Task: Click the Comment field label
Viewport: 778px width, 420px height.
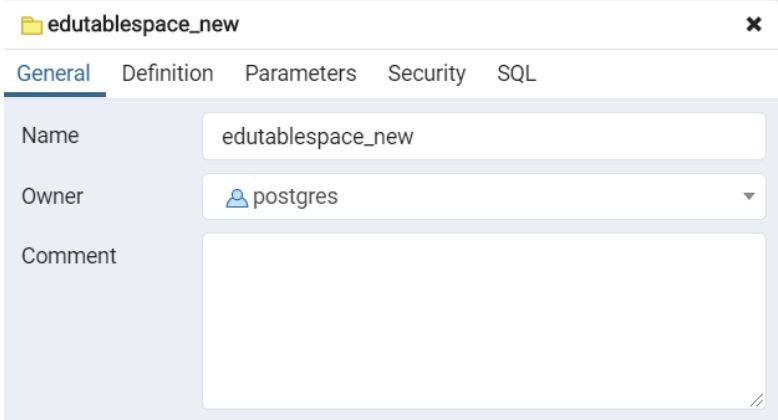Action: (68, 255)
